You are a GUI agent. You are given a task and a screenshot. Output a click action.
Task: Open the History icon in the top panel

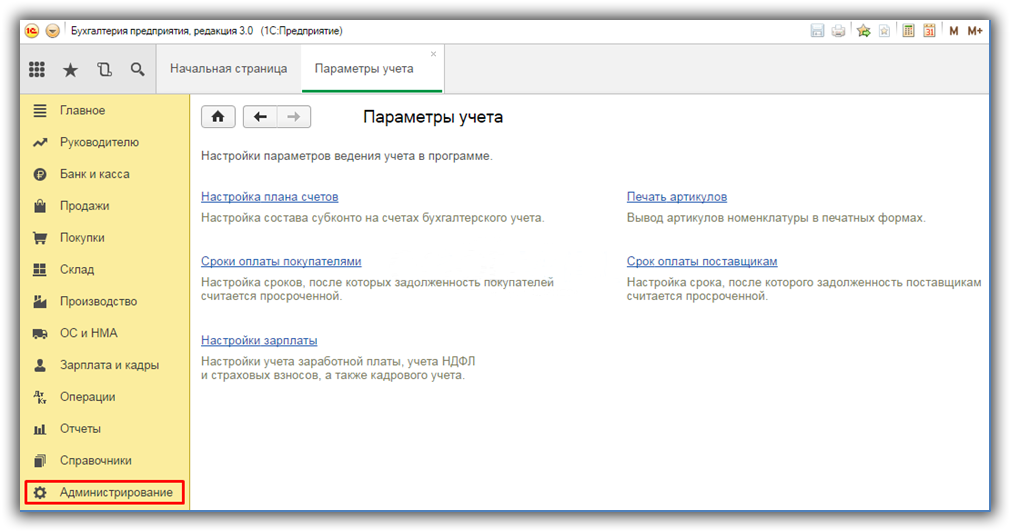104,70
